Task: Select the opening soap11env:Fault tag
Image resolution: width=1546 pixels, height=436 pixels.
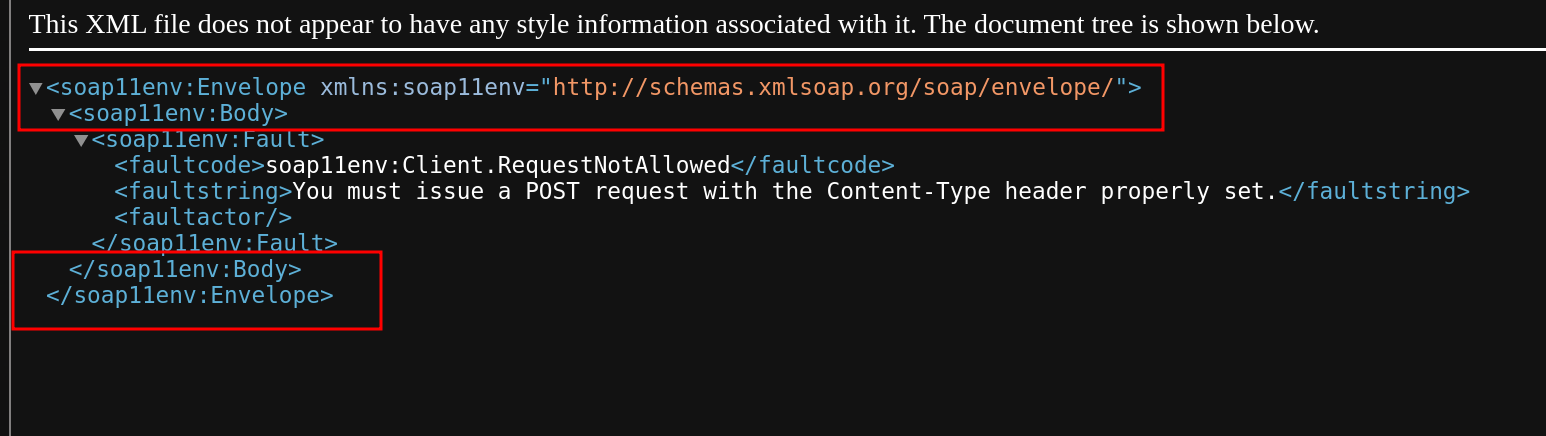Action: [208, 140]
